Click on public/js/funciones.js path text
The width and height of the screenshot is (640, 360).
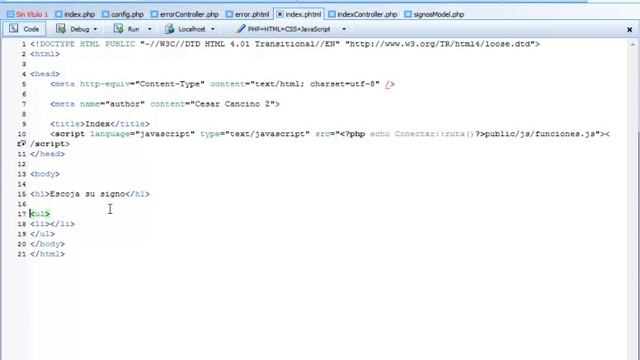(x=541, y=134)
